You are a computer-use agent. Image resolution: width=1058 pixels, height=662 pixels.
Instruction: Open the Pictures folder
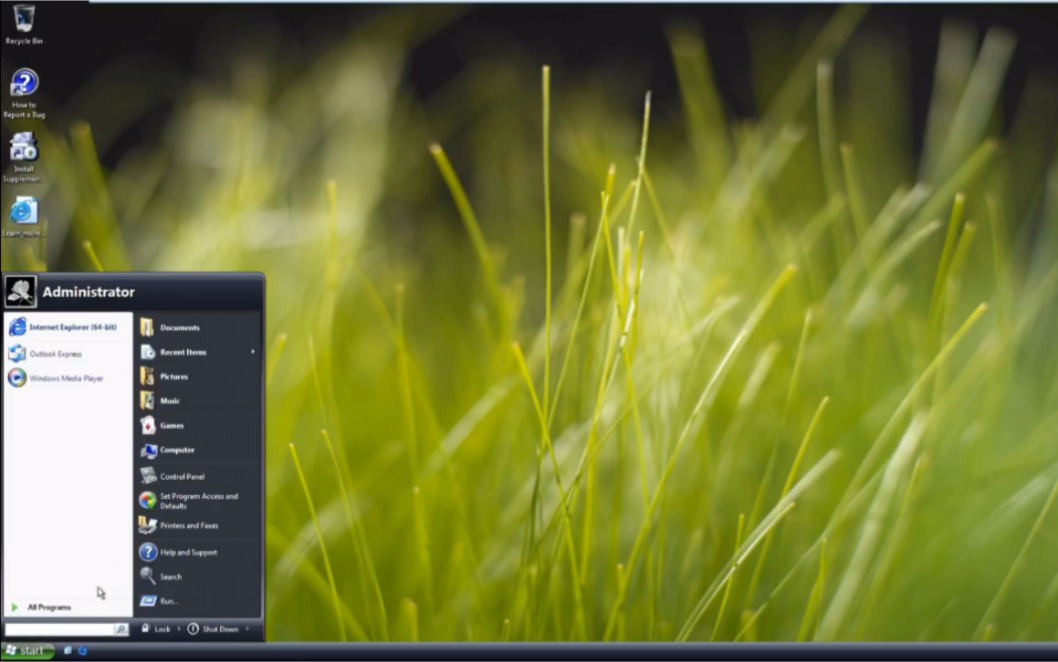pos(198,377)
